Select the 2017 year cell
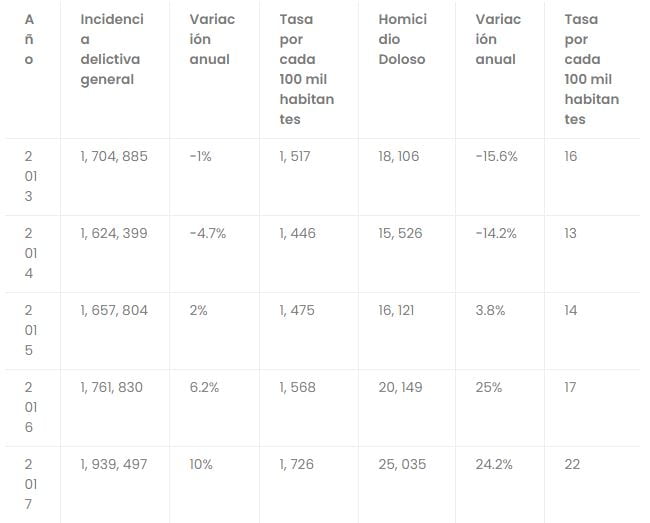Viewport: 650px width, 523px height. pos(28,484)
